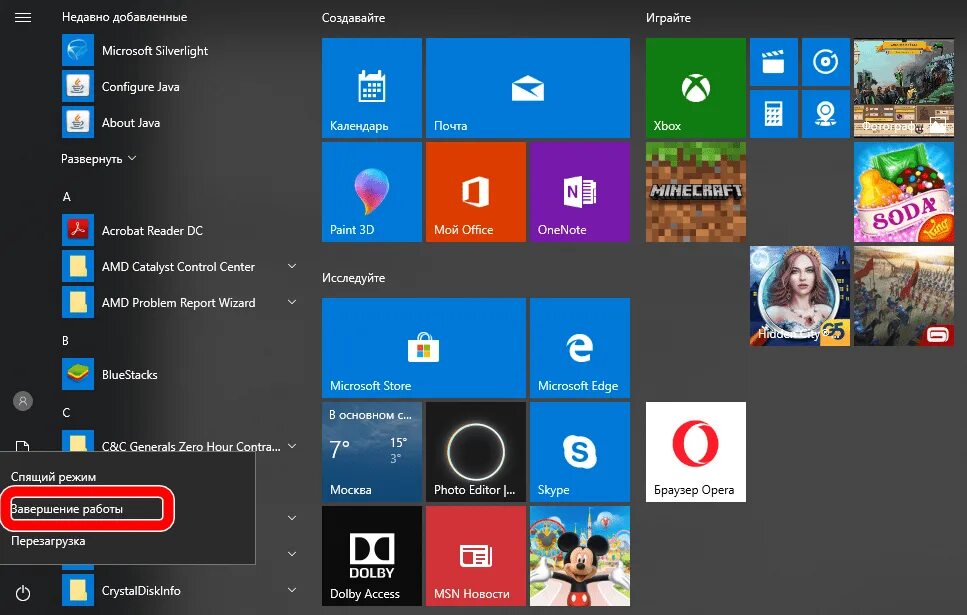The image size is (967, 615).
Task: Open the Groove Music disc tile
Action: pyautogui.click(x=826, y=62)
